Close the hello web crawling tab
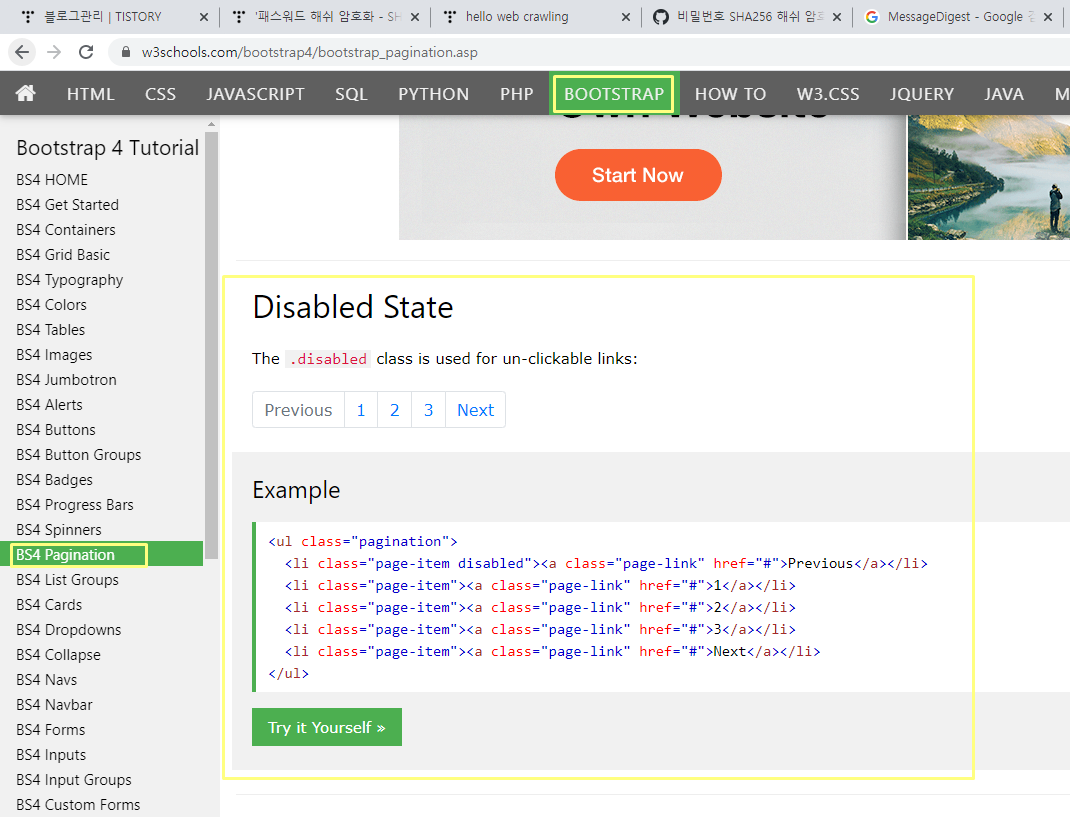 626,17
